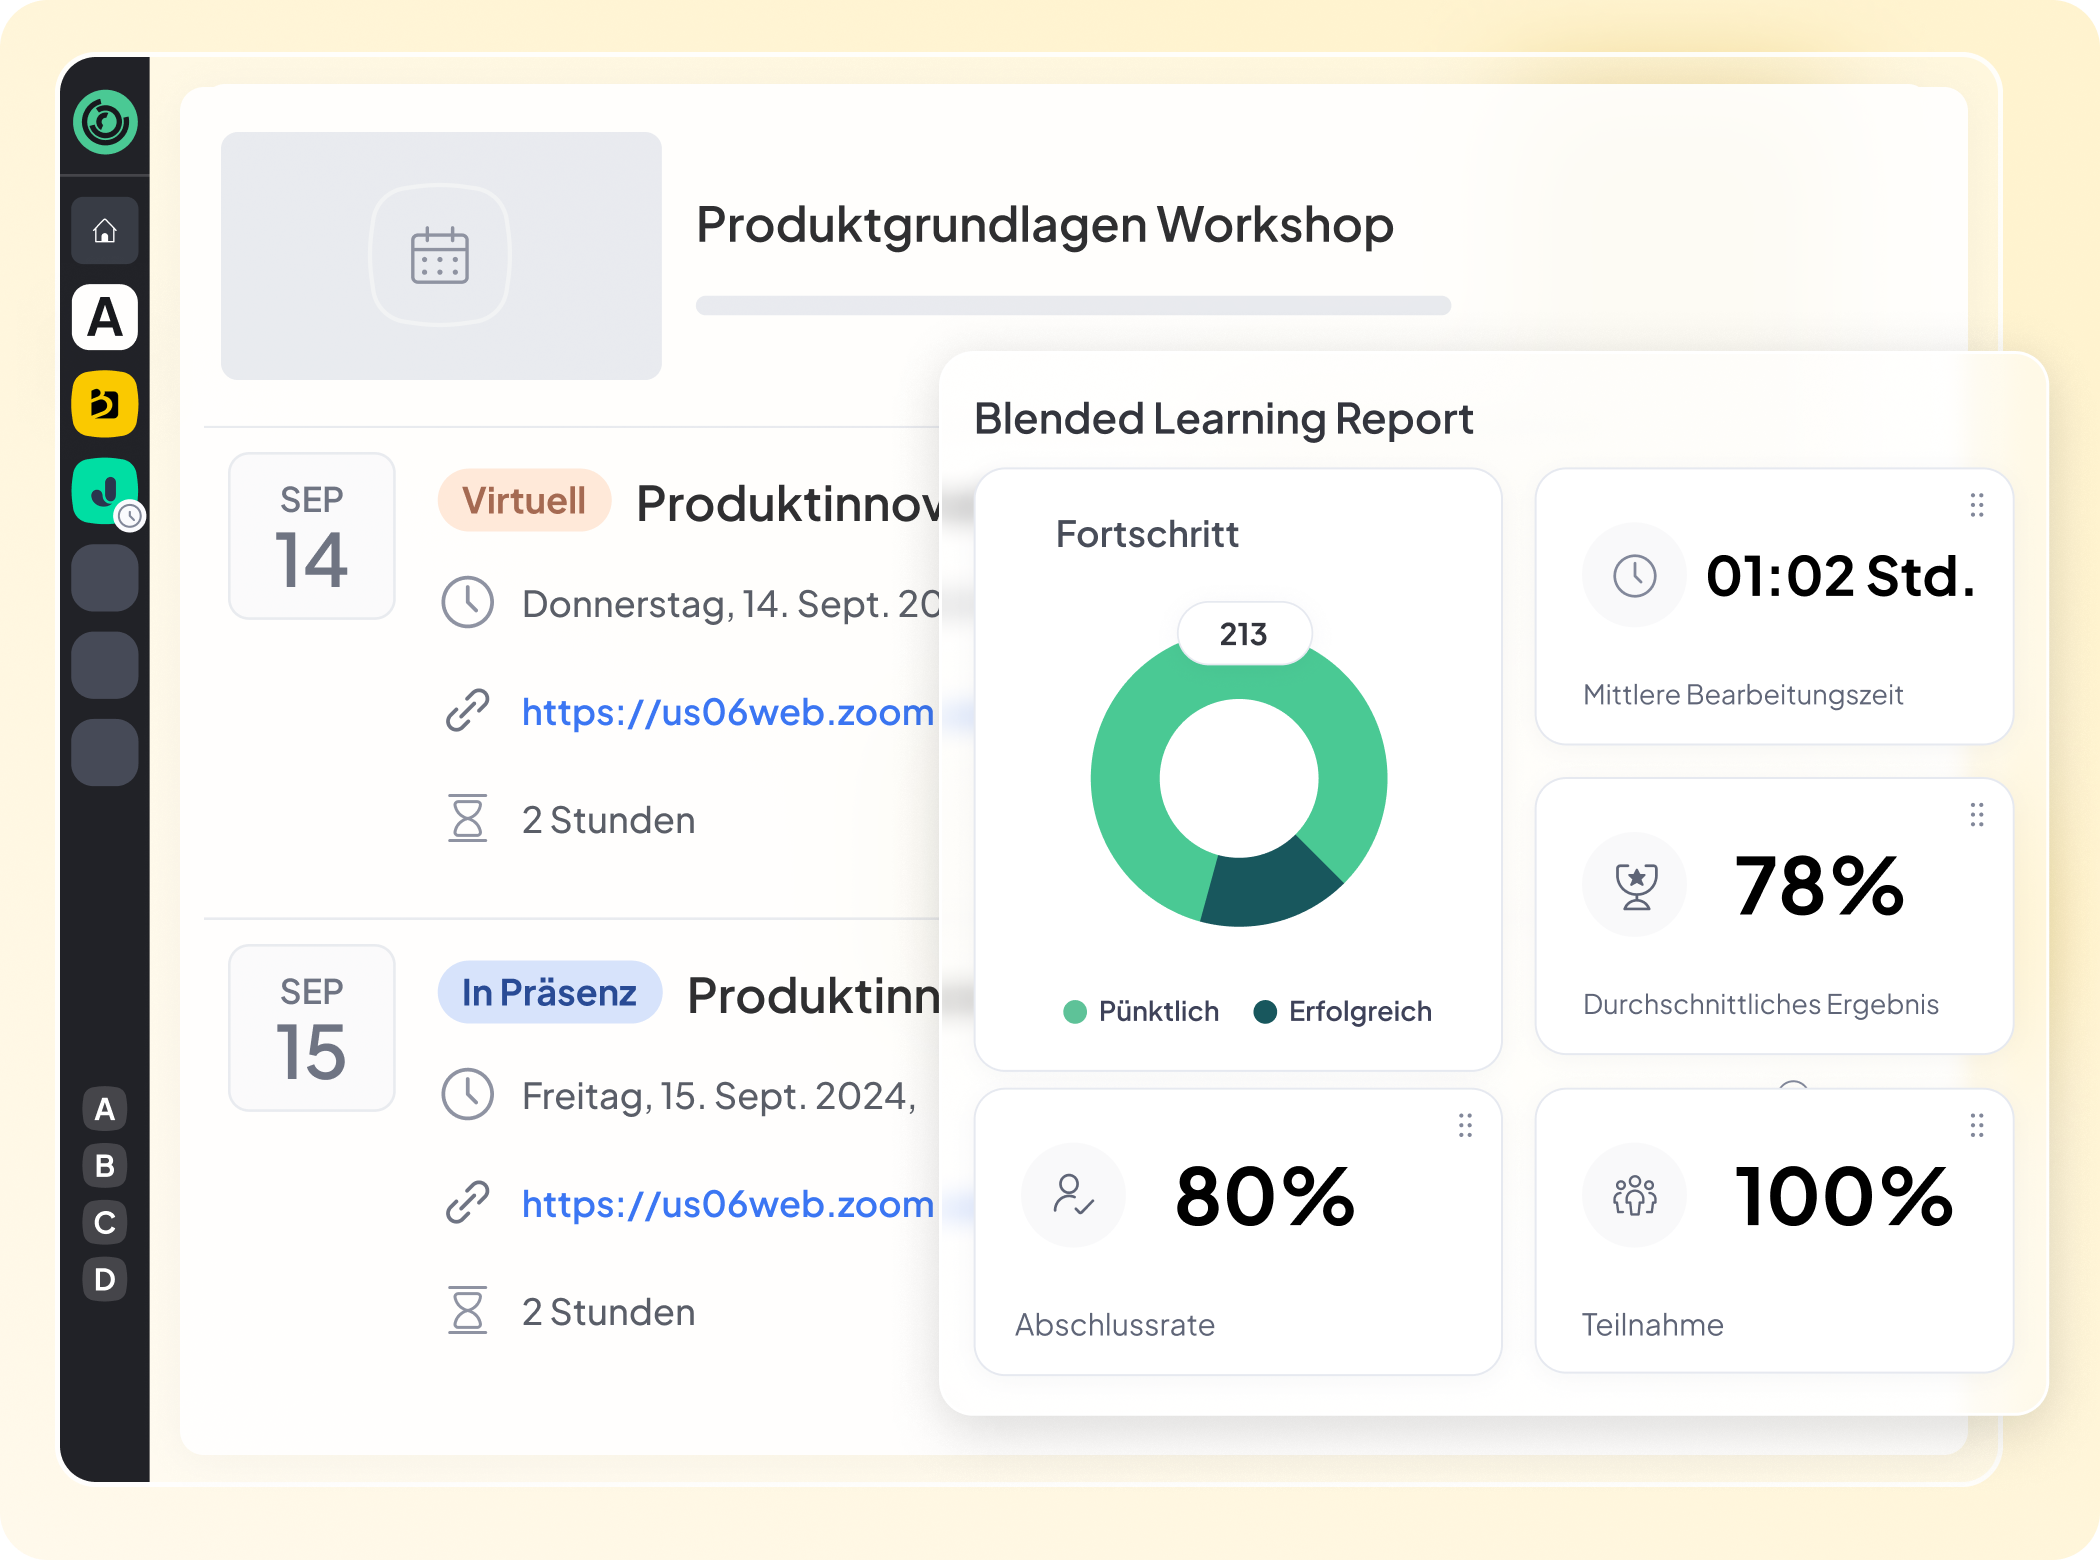The height and width of the screenshot is (1560, 2100).
Task: Click the SEP 14 date tile
Action: pos(312,536)
